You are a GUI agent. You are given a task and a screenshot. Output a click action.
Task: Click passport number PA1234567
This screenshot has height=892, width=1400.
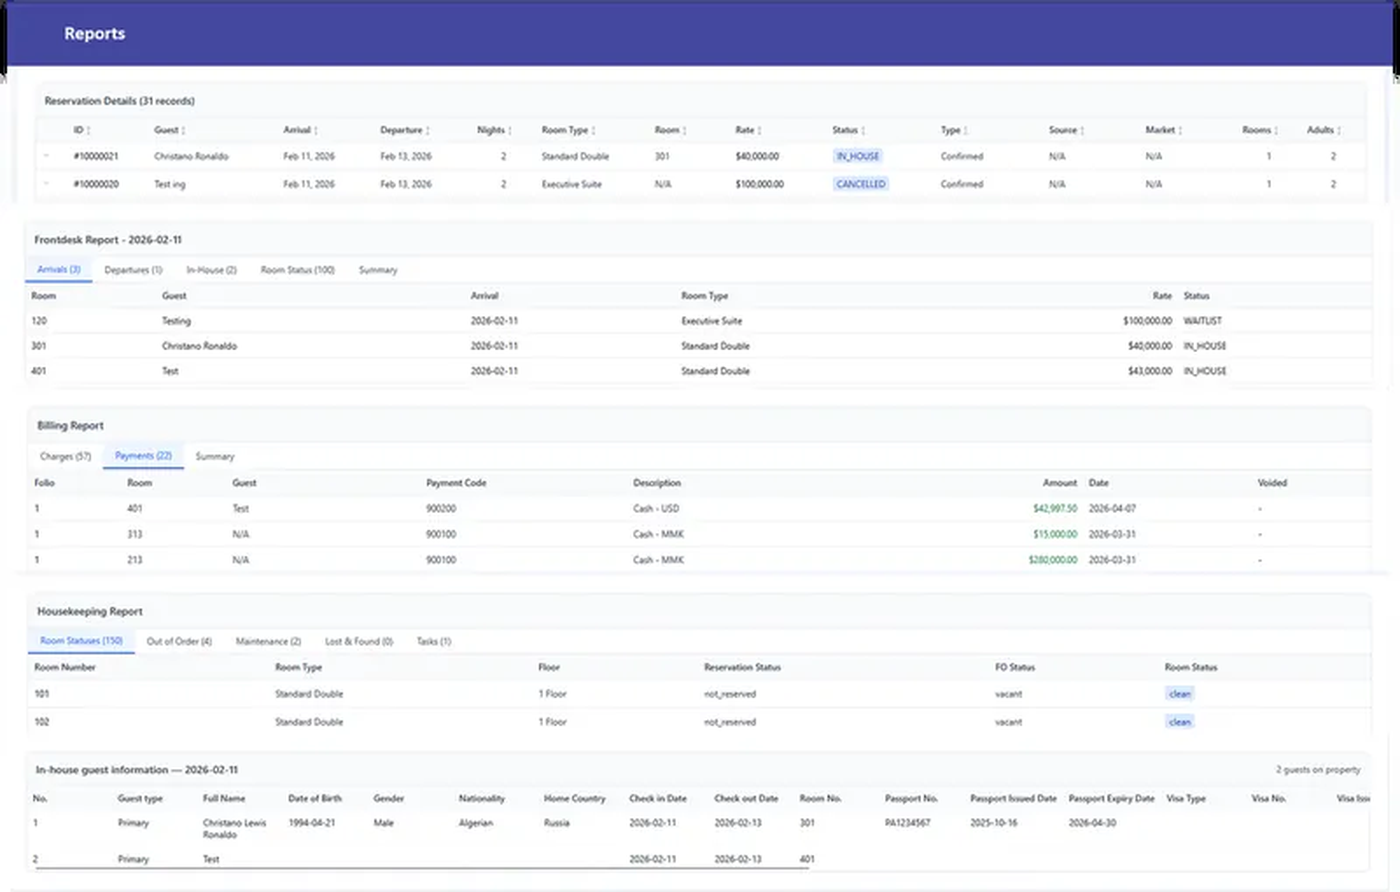pyautogui.click(x=908, y=823)
